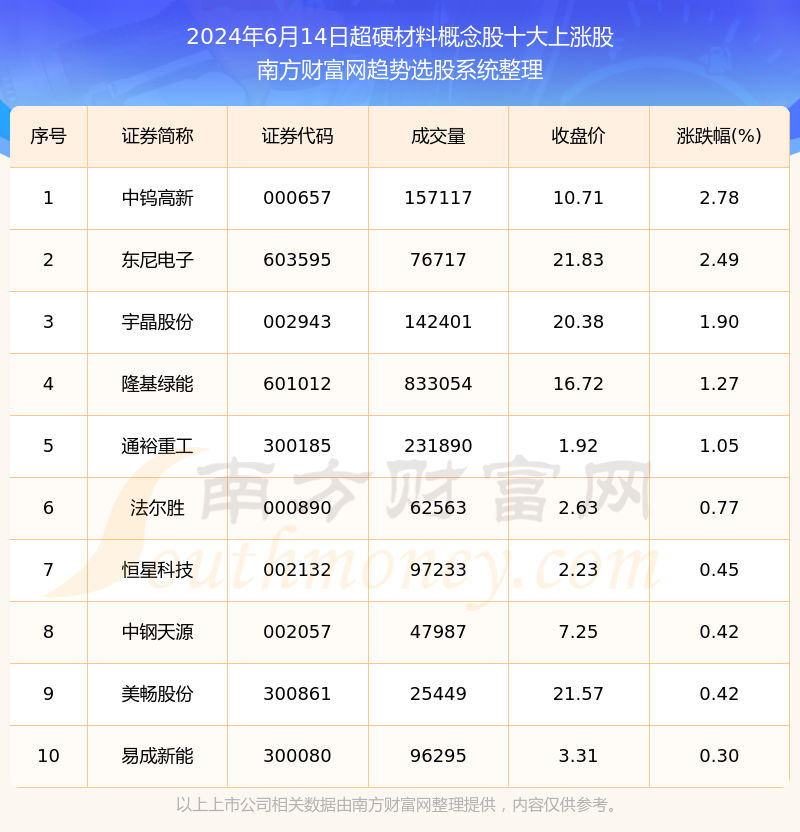800x832 pixels.
Task: Click closing price 10.71
Action: tap(578, 198)
